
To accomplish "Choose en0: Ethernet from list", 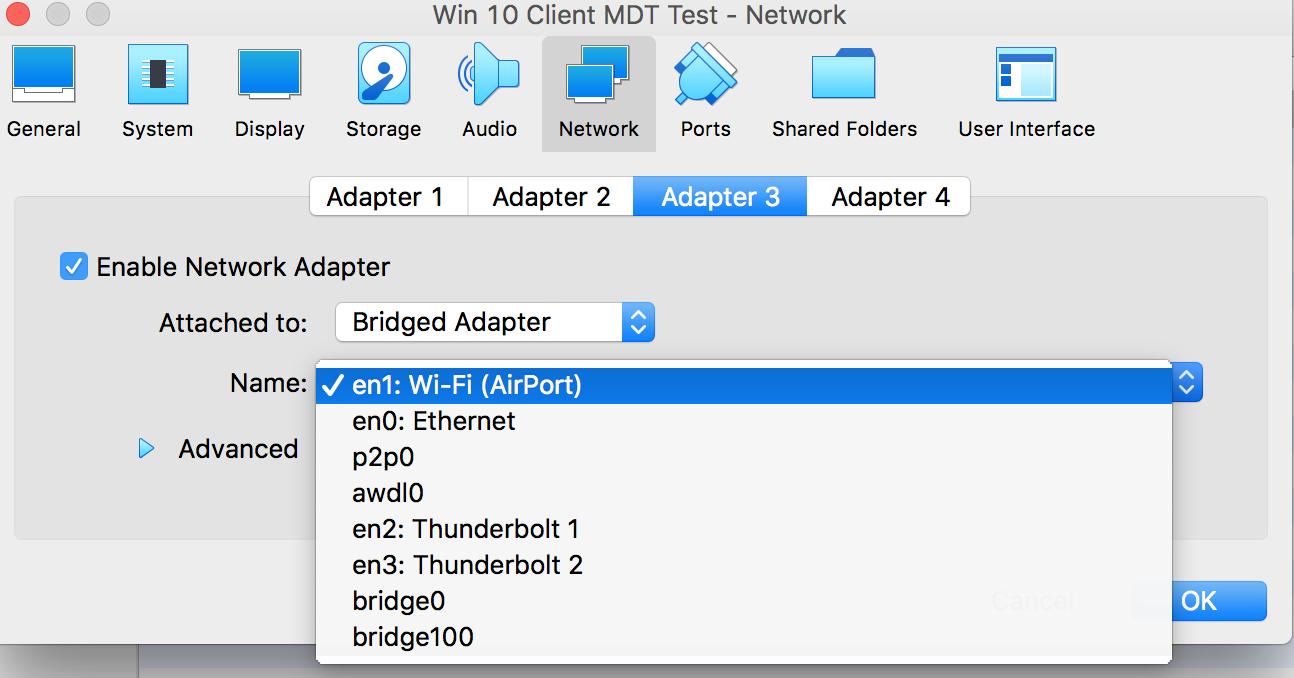I will tap(743, 421).
